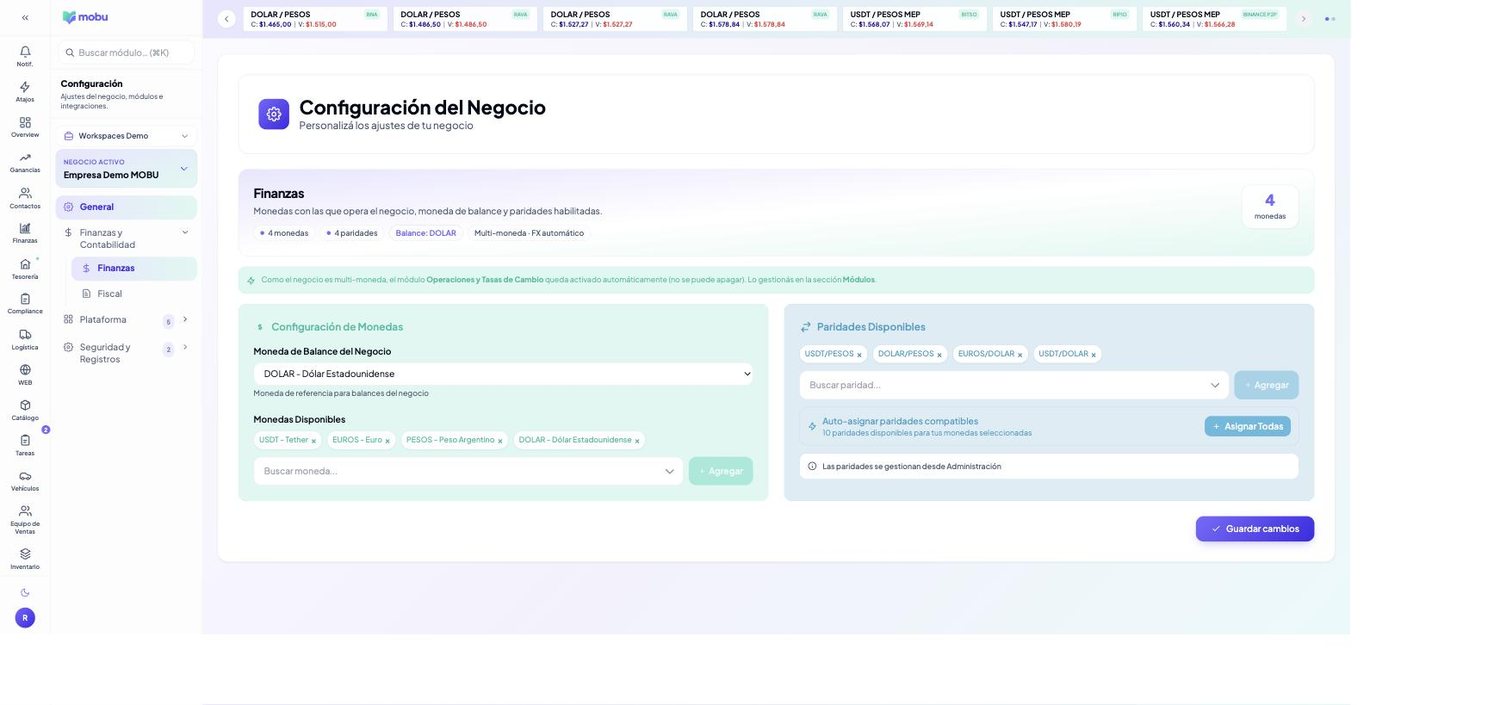Select General settings item
The width and height of the screenshot is (1500, 705).
(126, 207)
